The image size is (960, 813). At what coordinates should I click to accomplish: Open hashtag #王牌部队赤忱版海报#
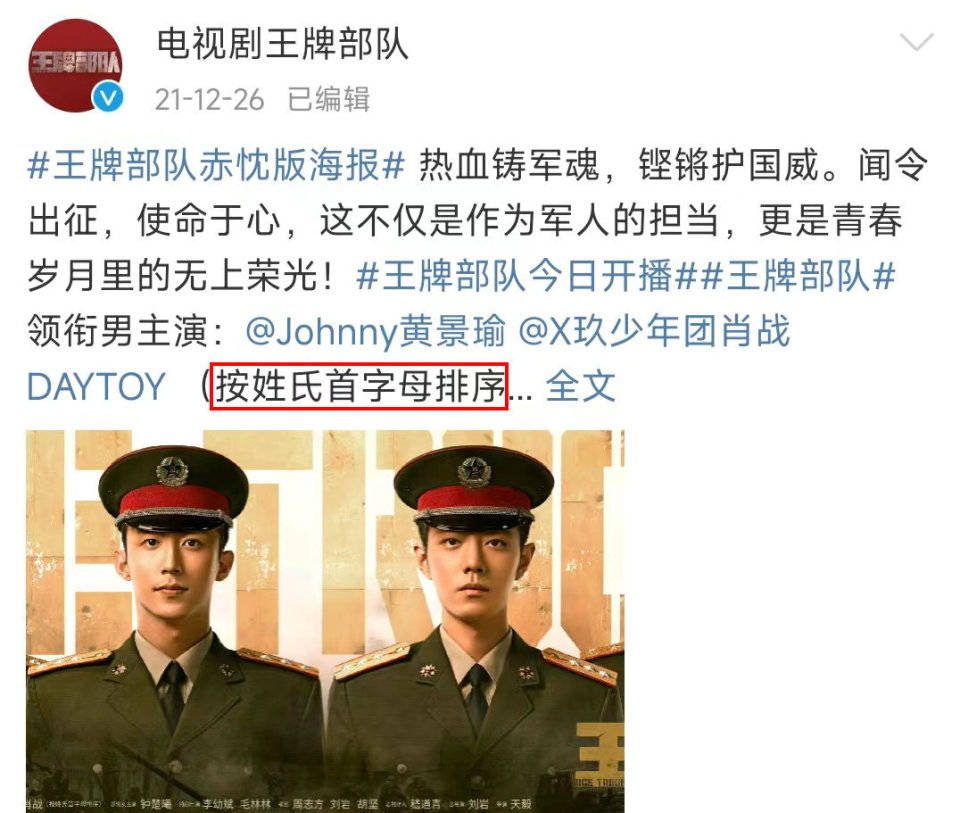(216, 165)
